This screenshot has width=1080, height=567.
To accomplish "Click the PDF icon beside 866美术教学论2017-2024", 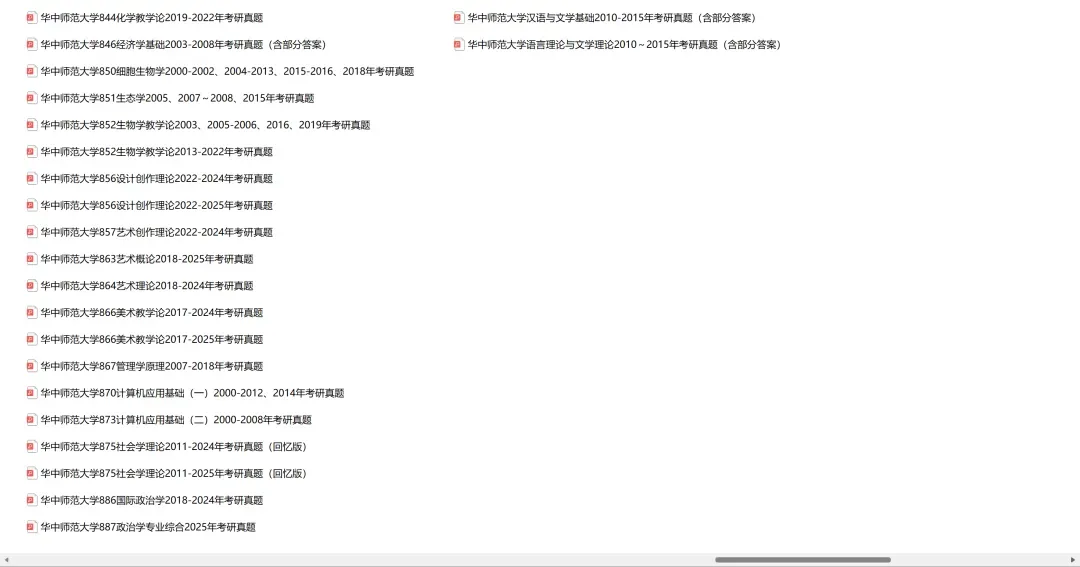I will [x=31, y=313].
